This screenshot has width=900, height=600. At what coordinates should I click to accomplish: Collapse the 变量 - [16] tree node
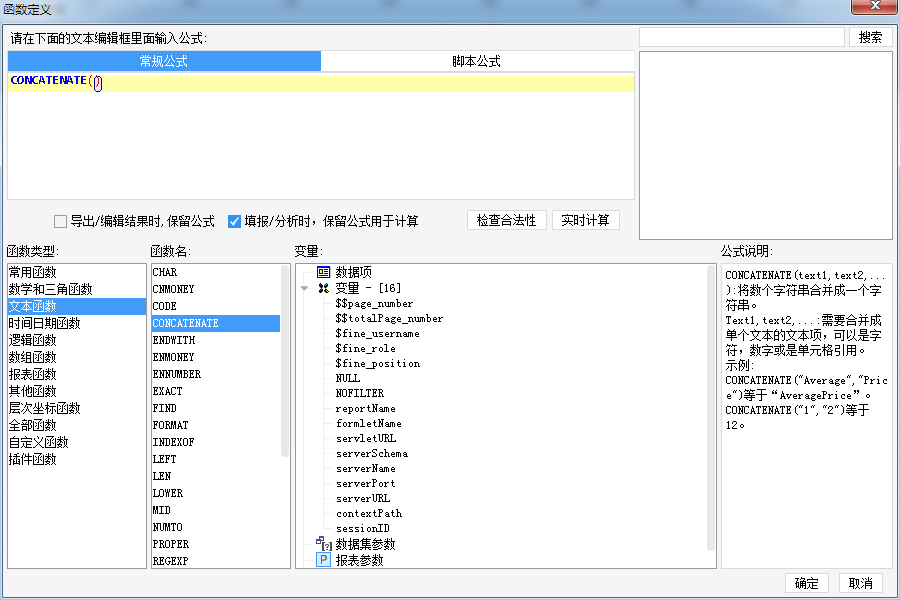pos(305,288)
